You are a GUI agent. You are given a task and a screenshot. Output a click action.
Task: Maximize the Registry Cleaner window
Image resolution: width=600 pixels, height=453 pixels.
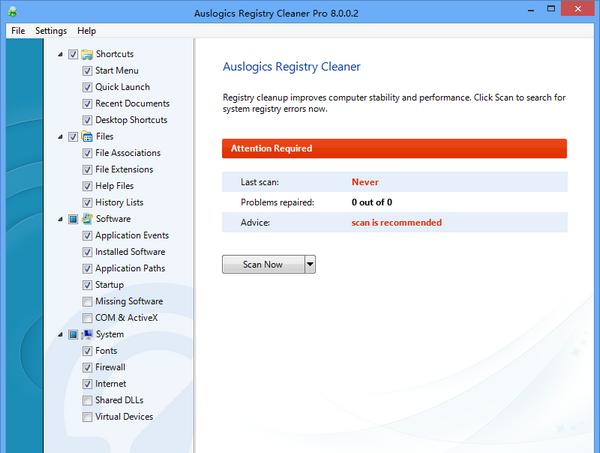pos(551,9)
